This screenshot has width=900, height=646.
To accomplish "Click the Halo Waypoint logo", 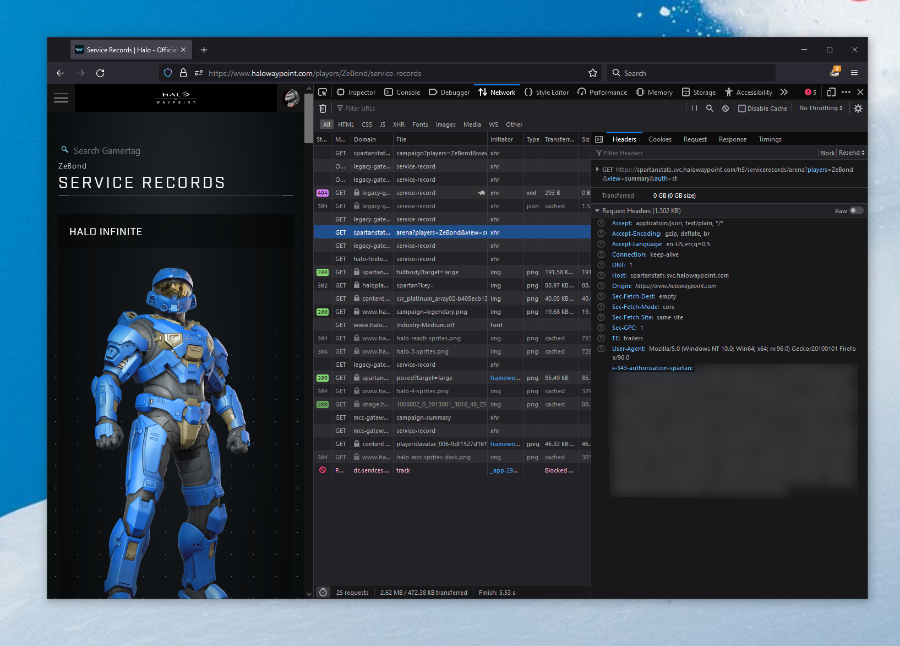I will (x=176, y=98).
